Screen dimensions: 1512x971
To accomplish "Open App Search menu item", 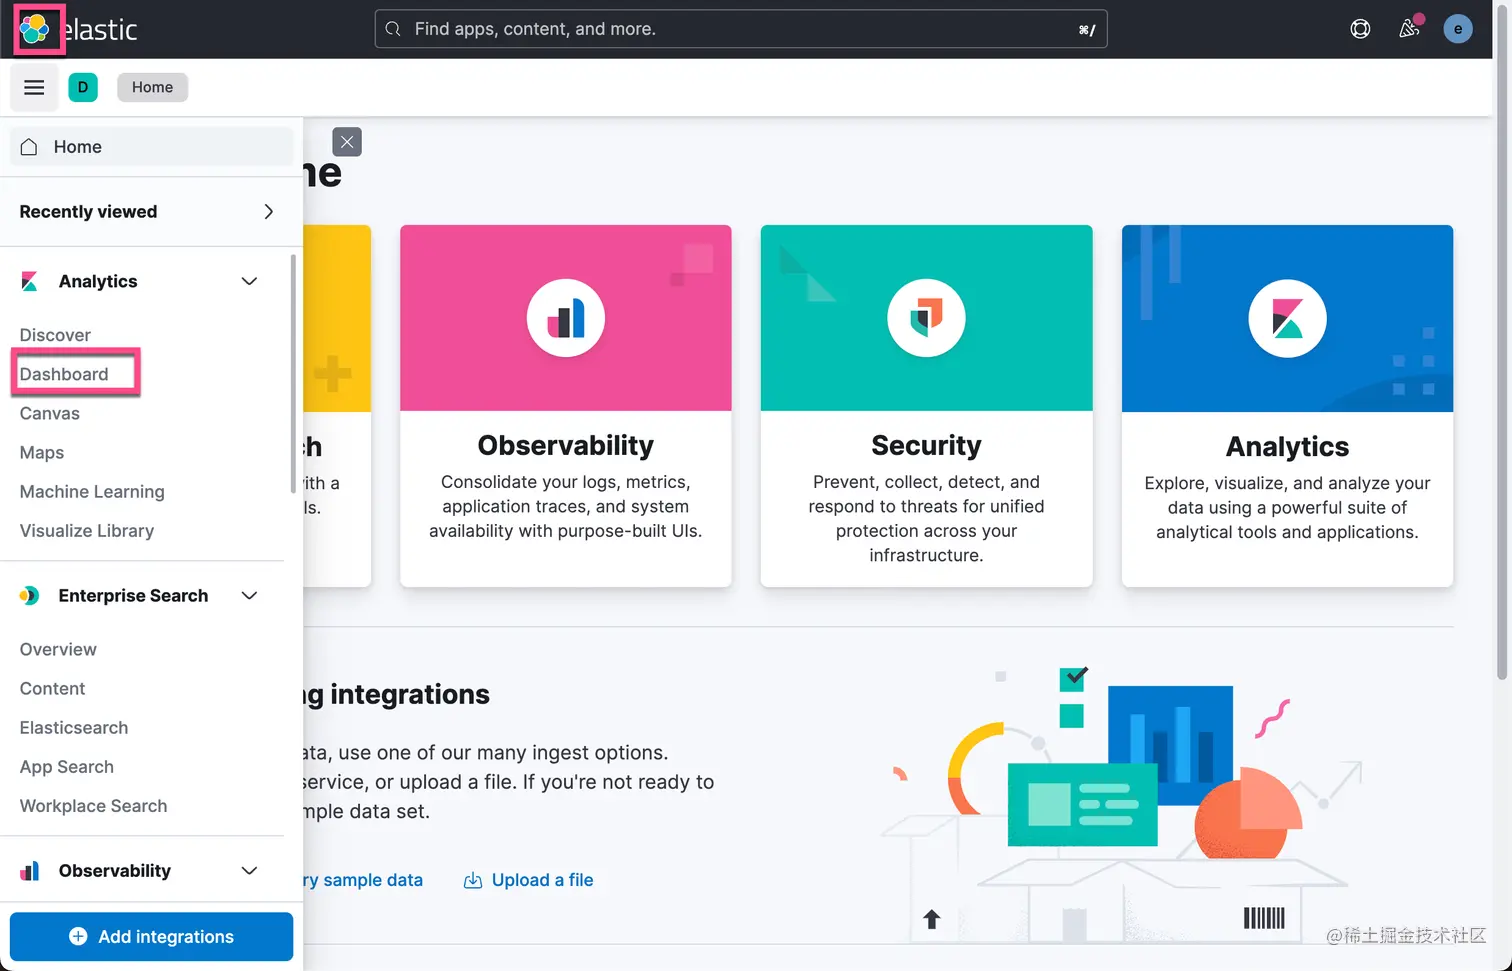I will [x=67, y=767].
